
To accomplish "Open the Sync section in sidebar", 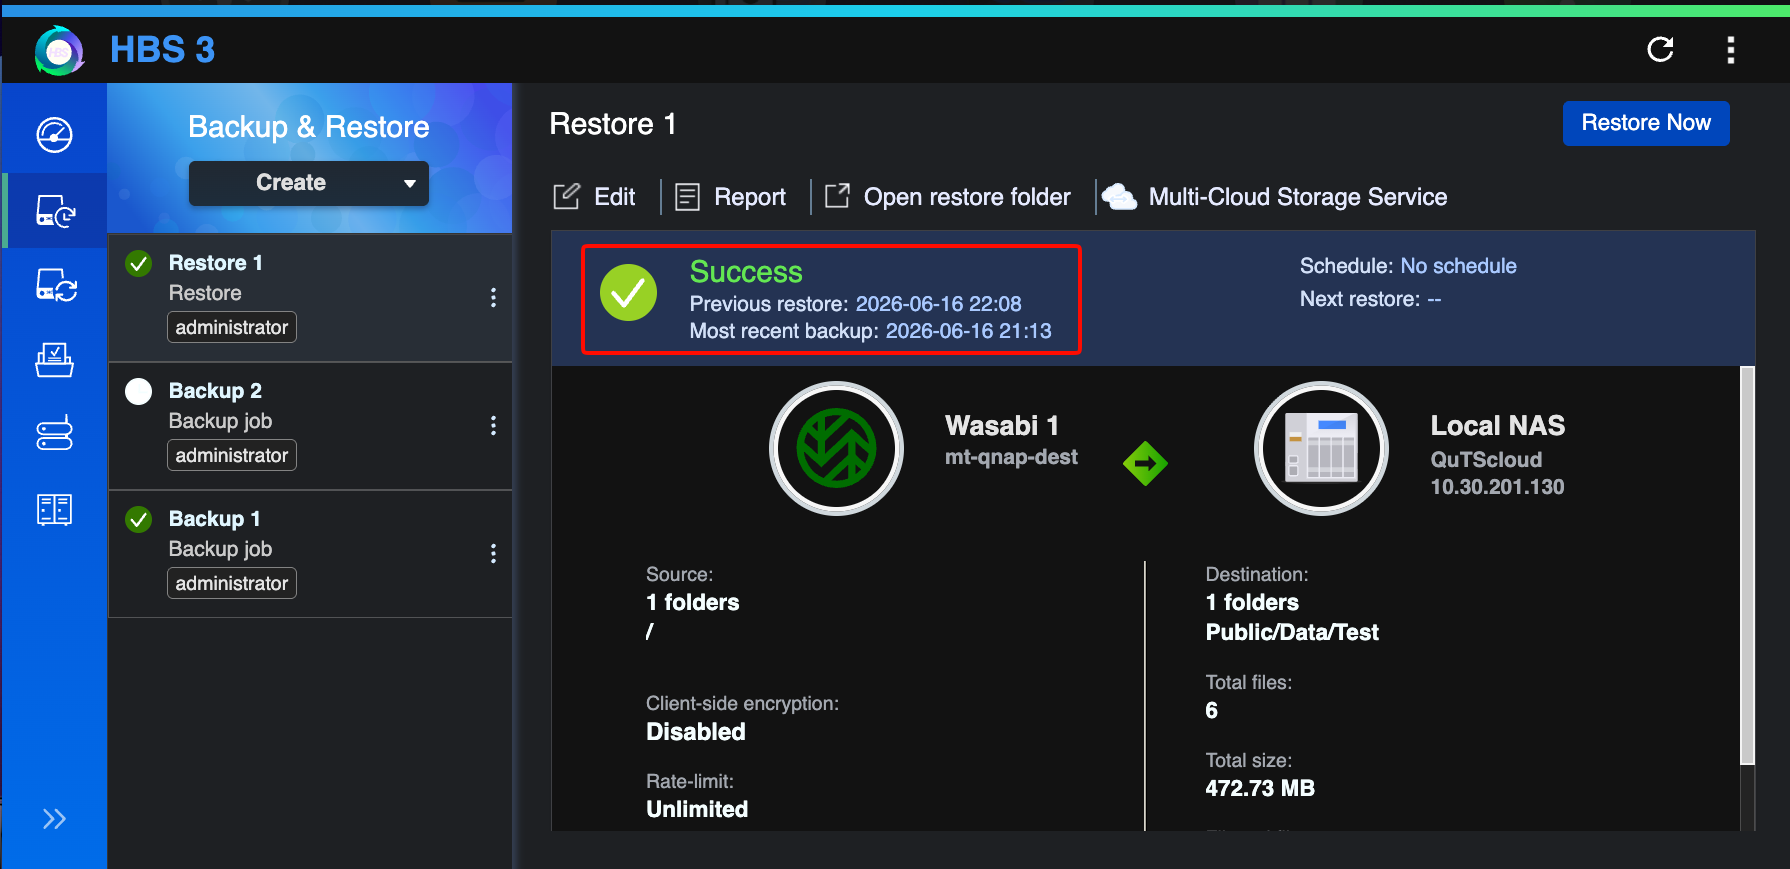I will pos(55,285).
